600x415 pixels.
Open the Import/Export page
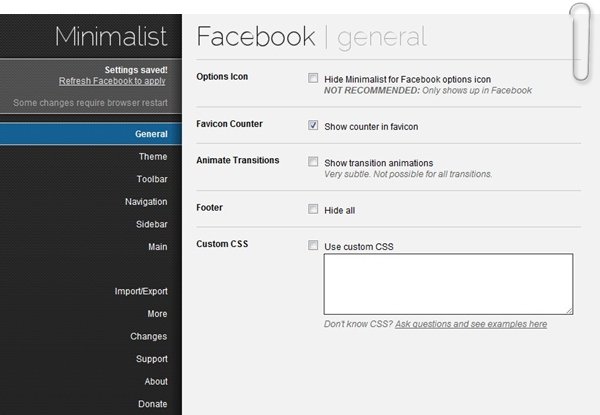(x=141, y=291)
